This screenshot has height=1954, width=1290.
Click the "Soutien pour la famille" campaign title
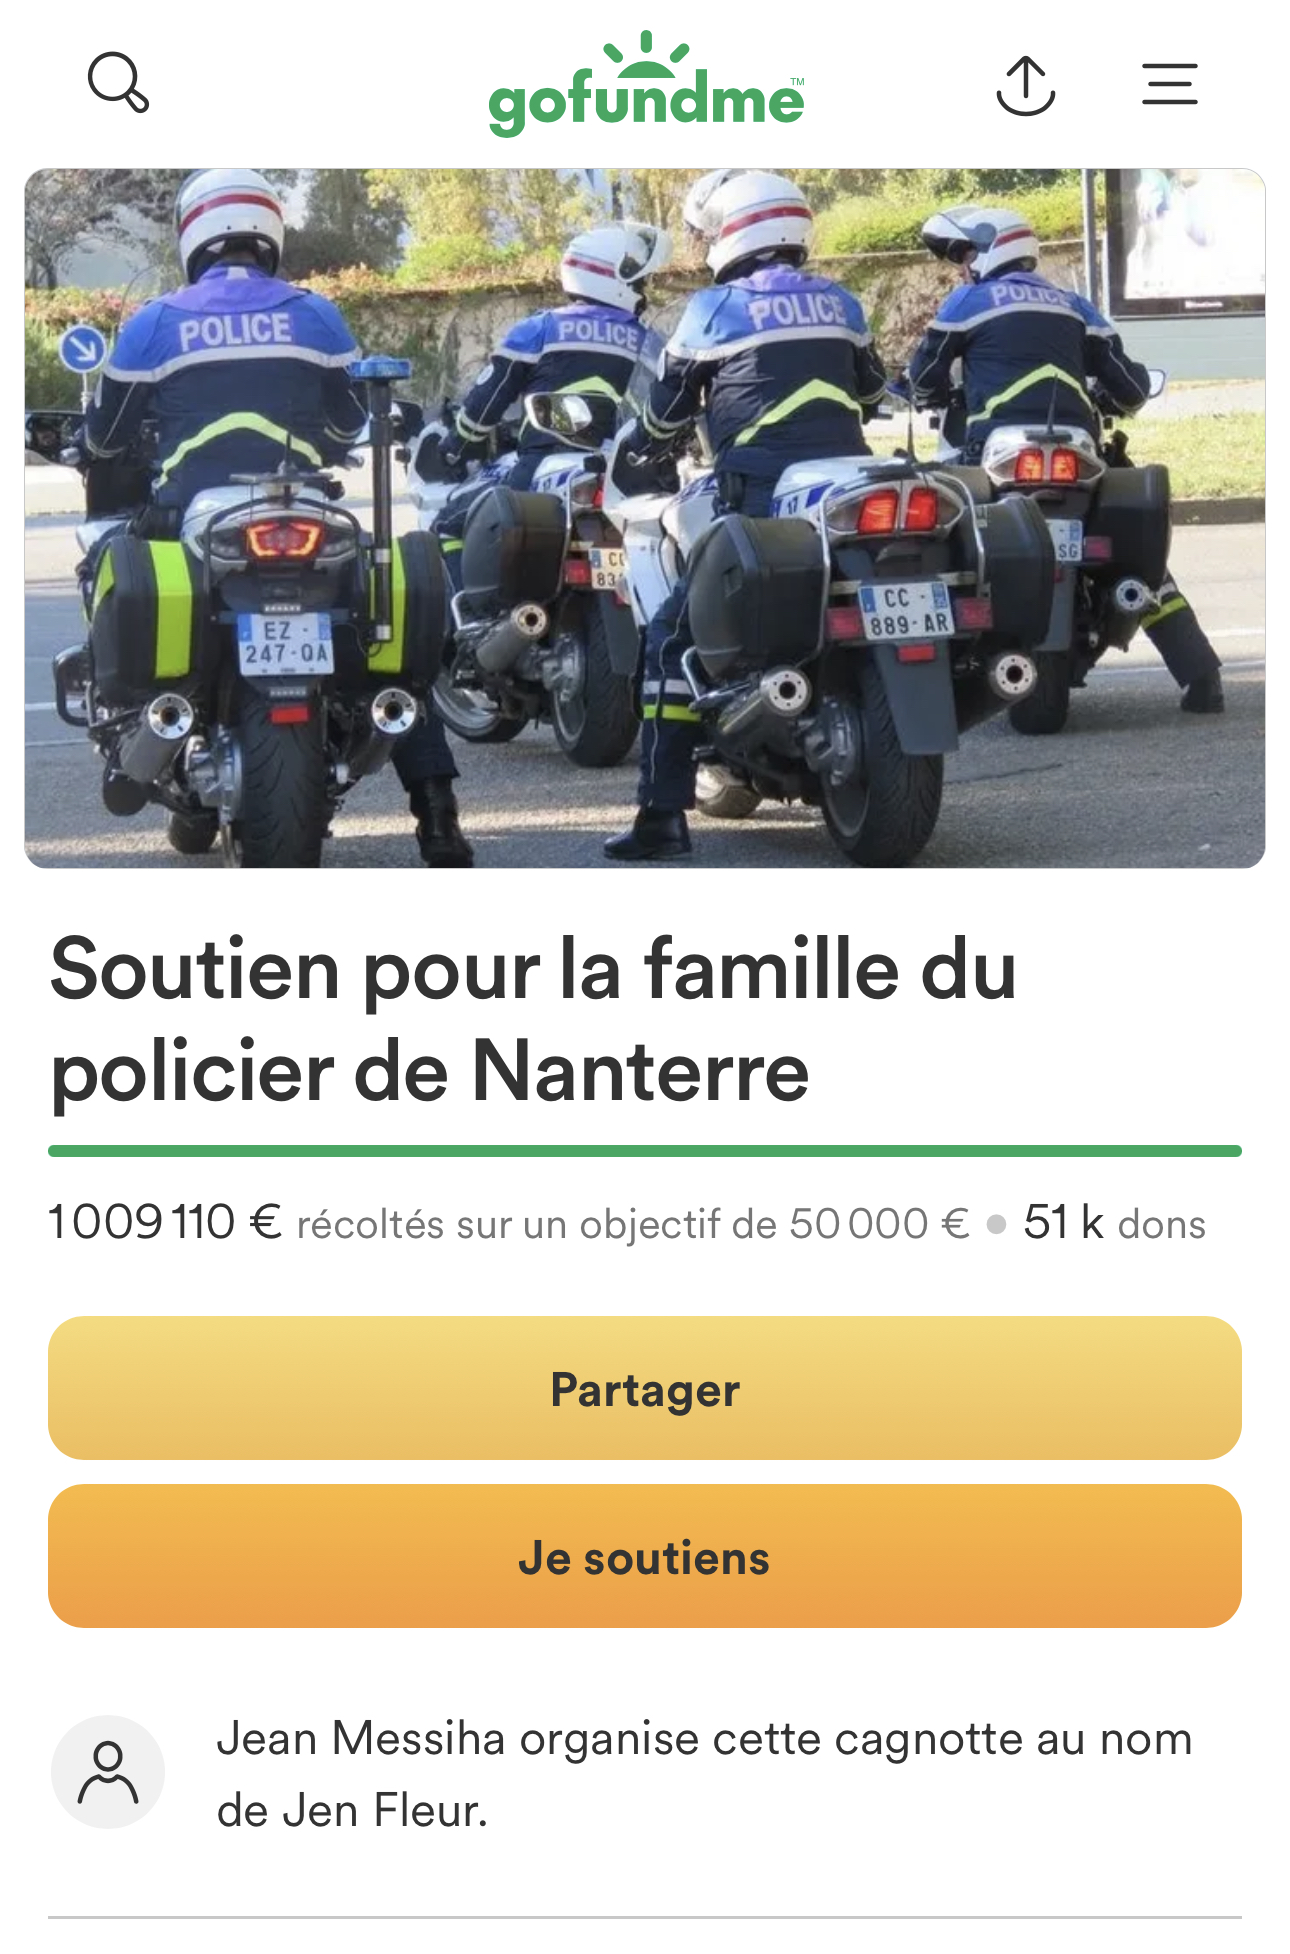click(x=533, y=1020)
